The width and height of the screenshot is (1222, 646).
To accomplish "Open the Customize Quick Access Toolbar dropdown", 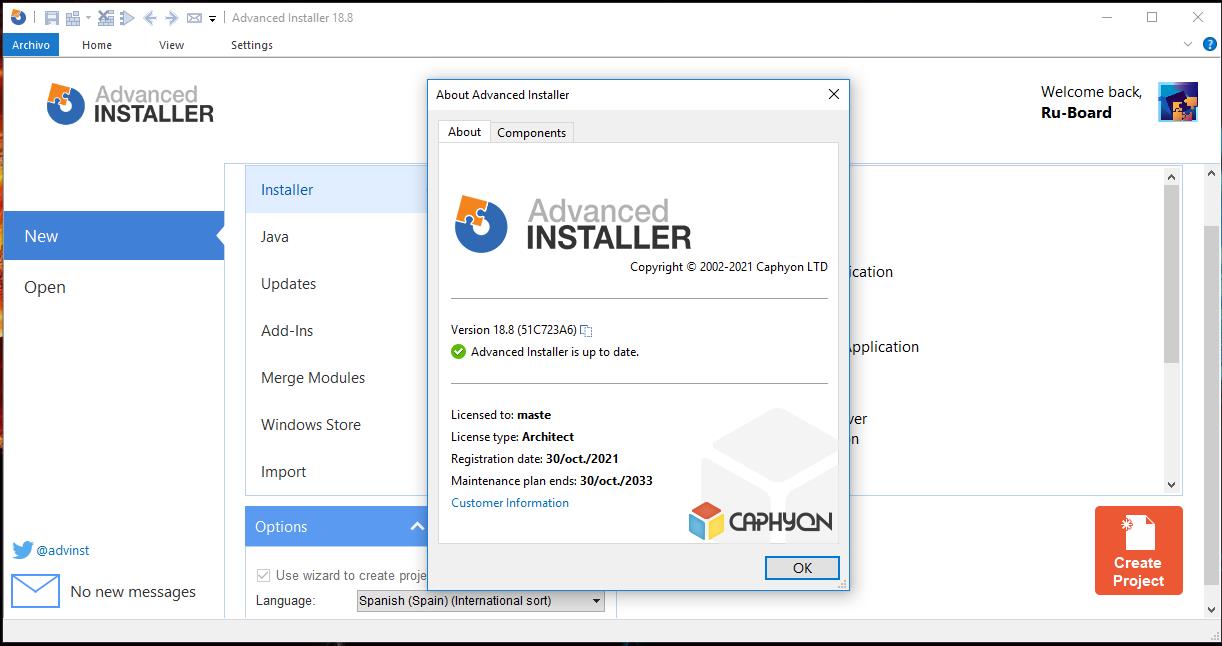I will [212, 18].
